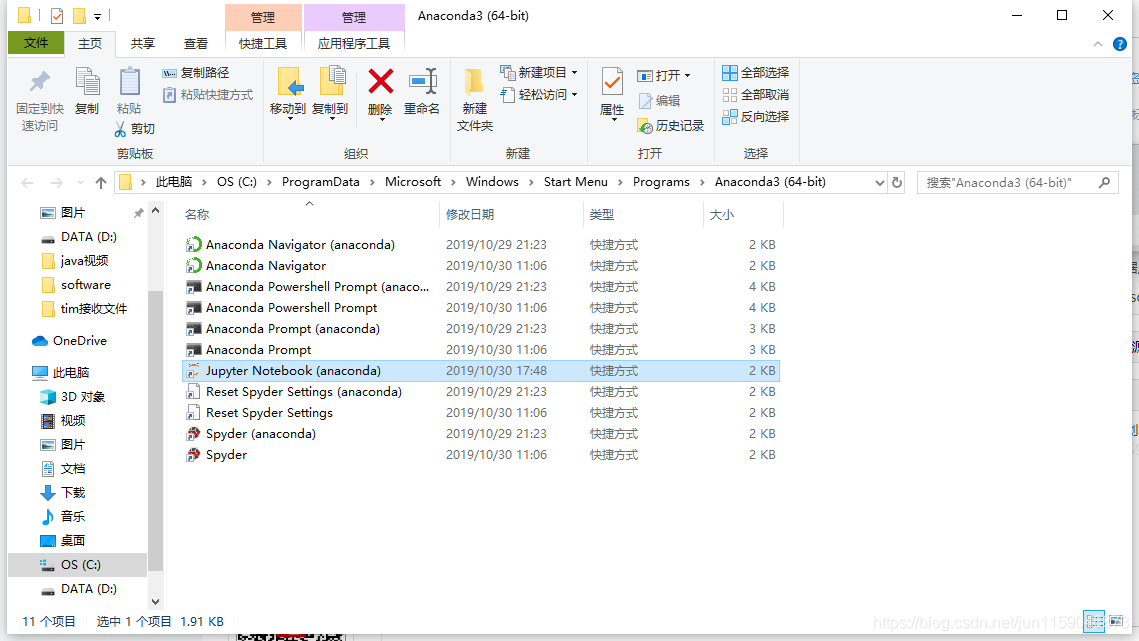Click the forward navigation arrow
This screenshot has width=1139, height=641.
click(56, 182)
